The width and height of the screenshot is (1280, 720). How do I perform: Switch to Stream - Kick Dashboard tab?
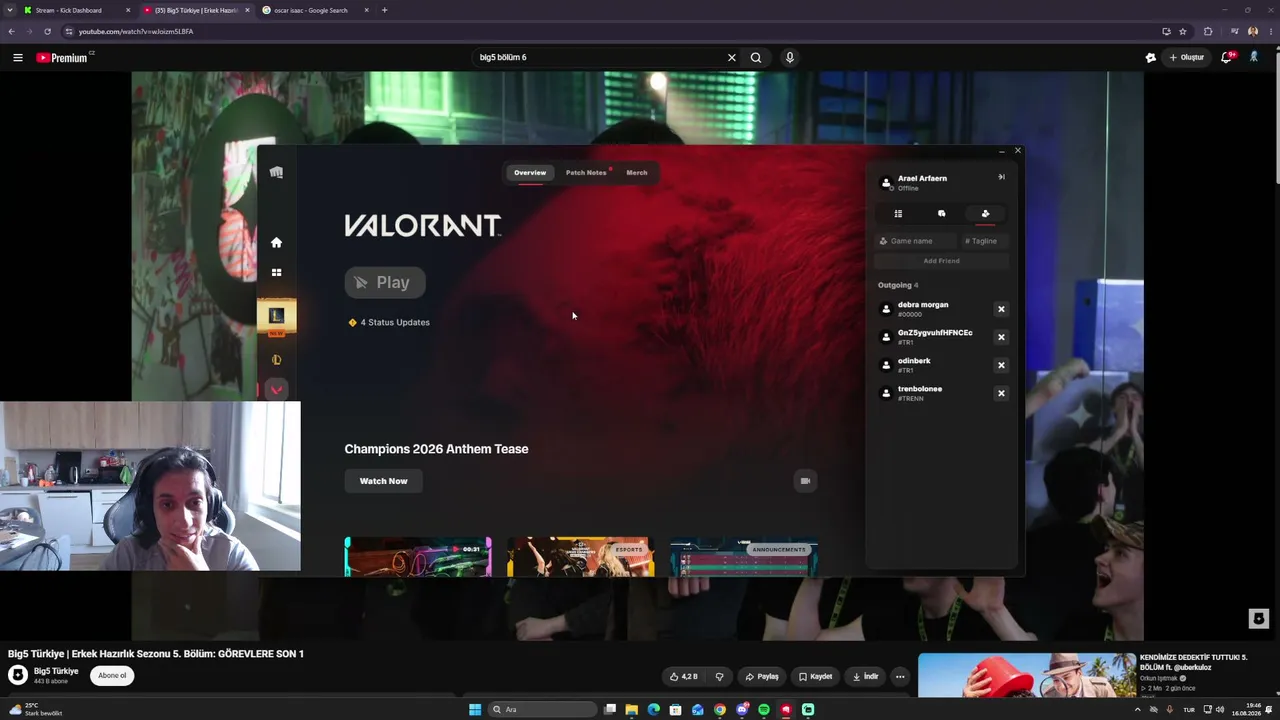pyautogui.click(x=78, y=10)
